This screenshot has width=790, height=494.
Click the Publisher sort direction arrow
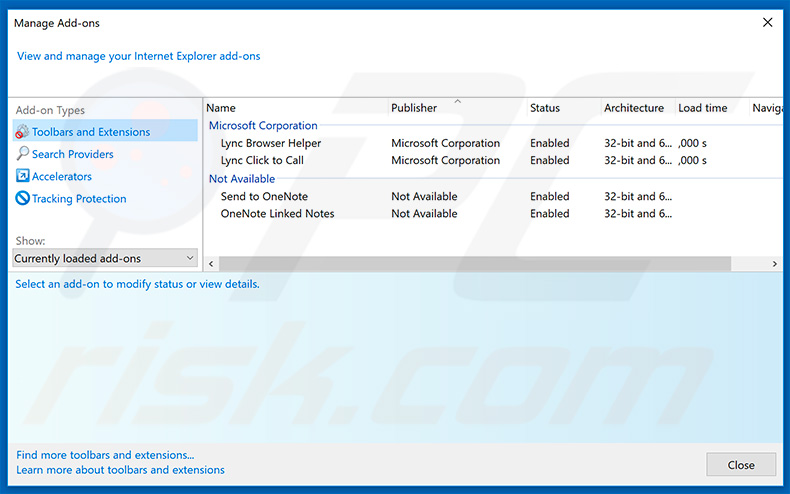457,101
